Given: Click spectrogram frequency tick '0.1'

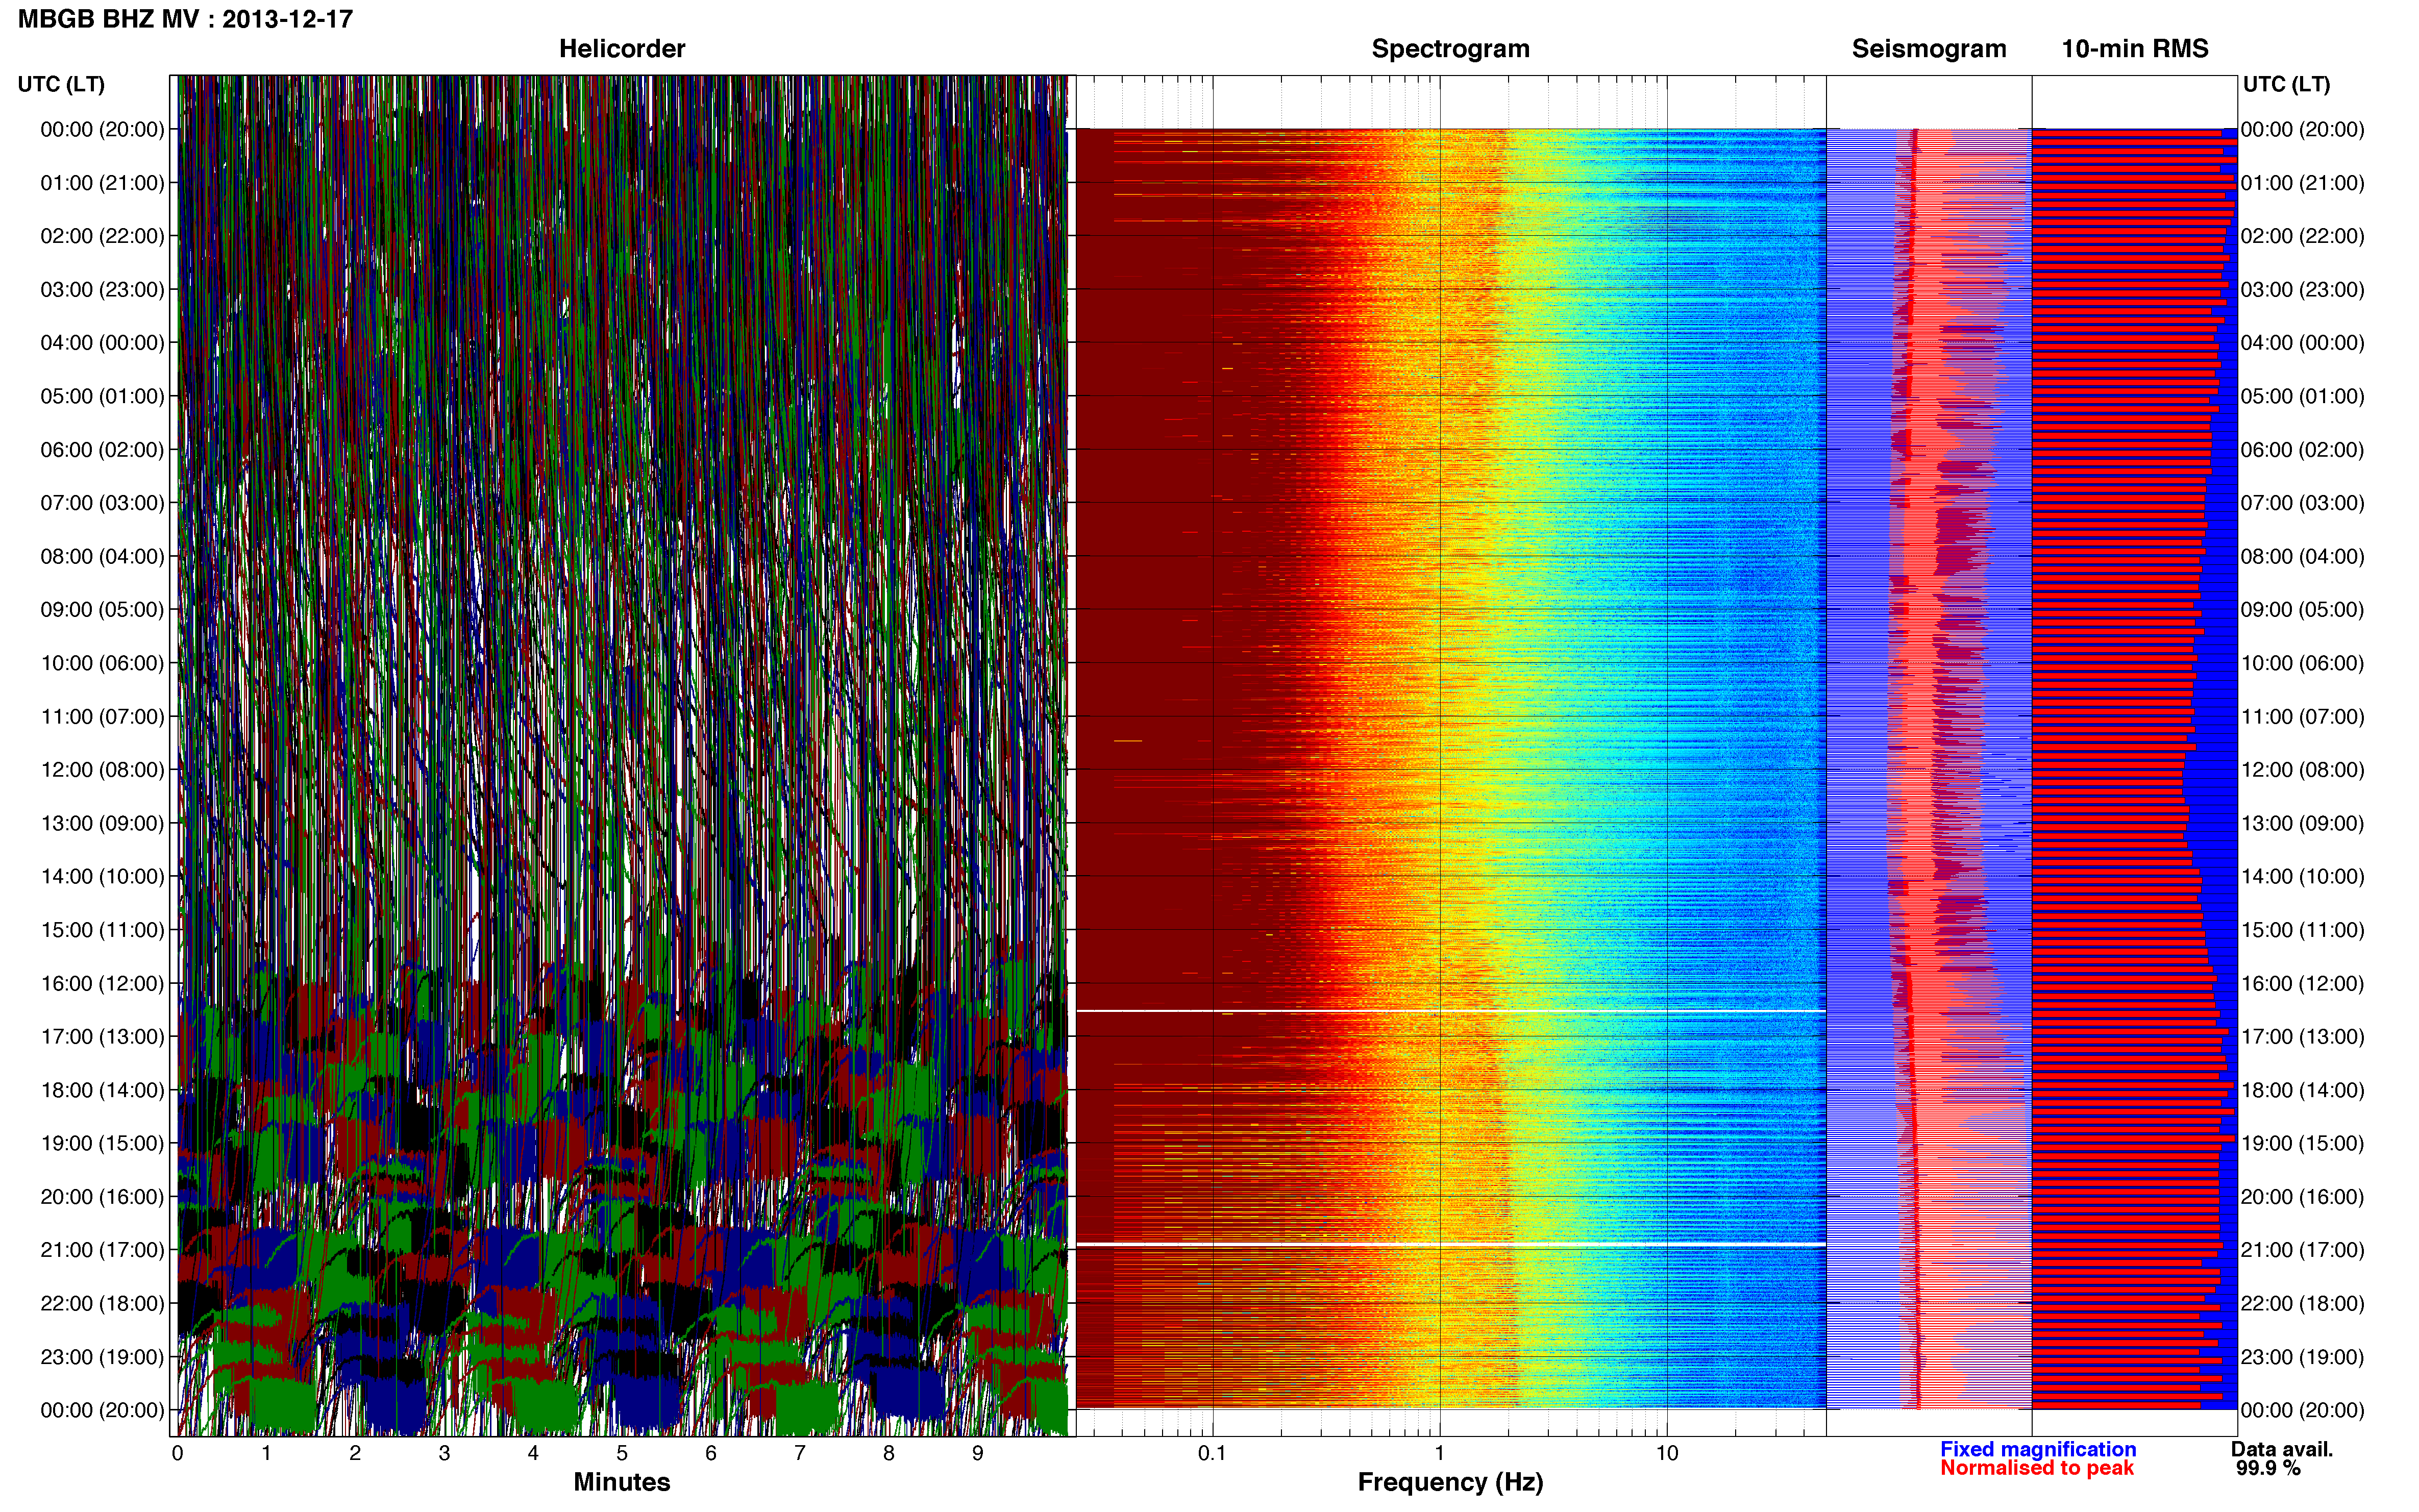Looking at the screenshot, I should click(x=1212, y=1453).
